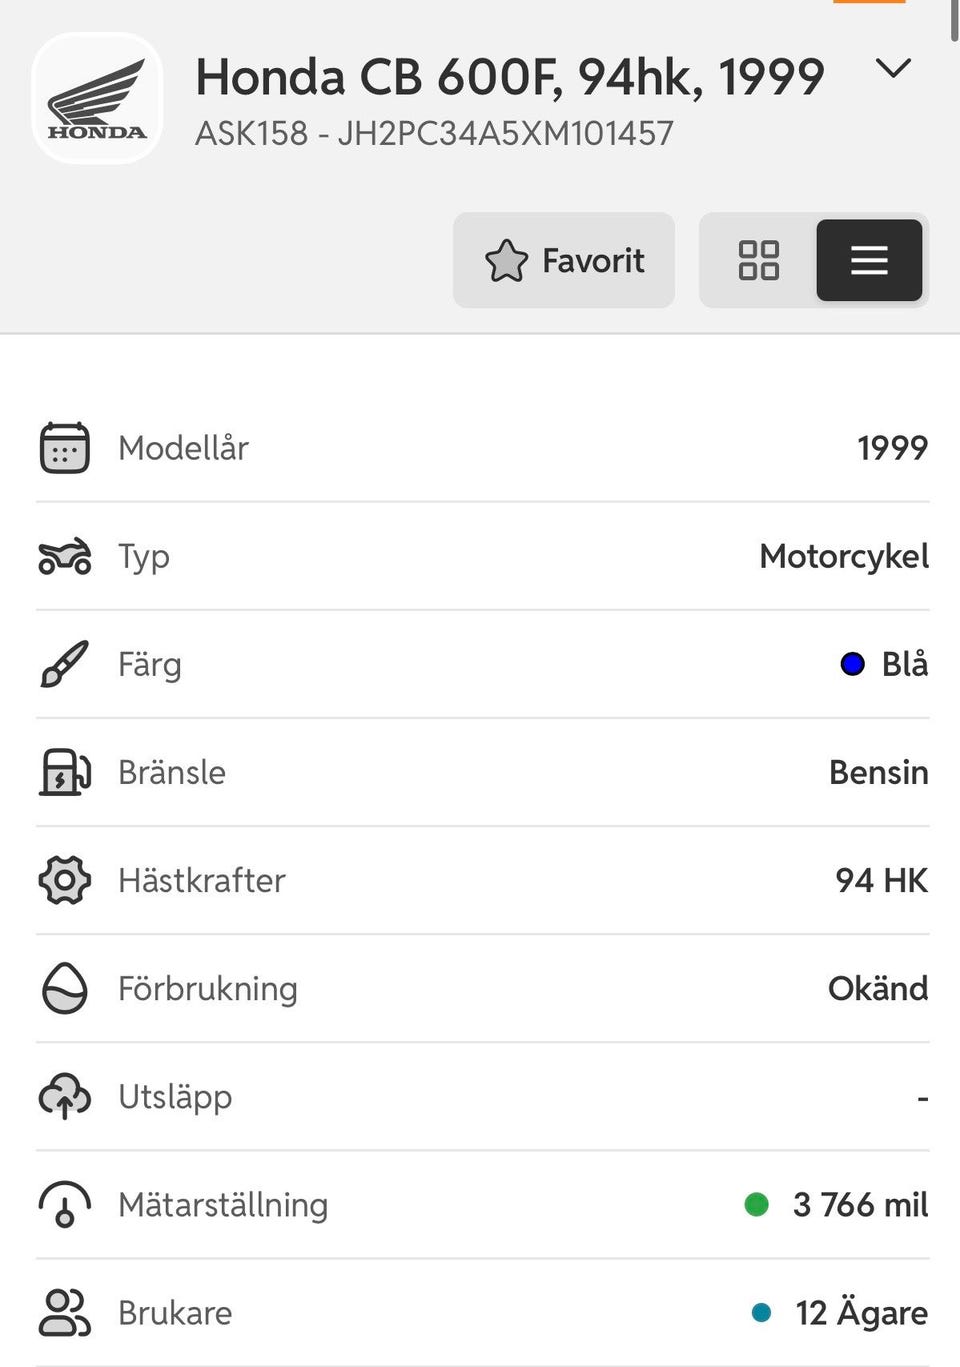Open the 12 Ägare owners entry
This screenshot has height=1367, width=960.
tap(860, 1312)
